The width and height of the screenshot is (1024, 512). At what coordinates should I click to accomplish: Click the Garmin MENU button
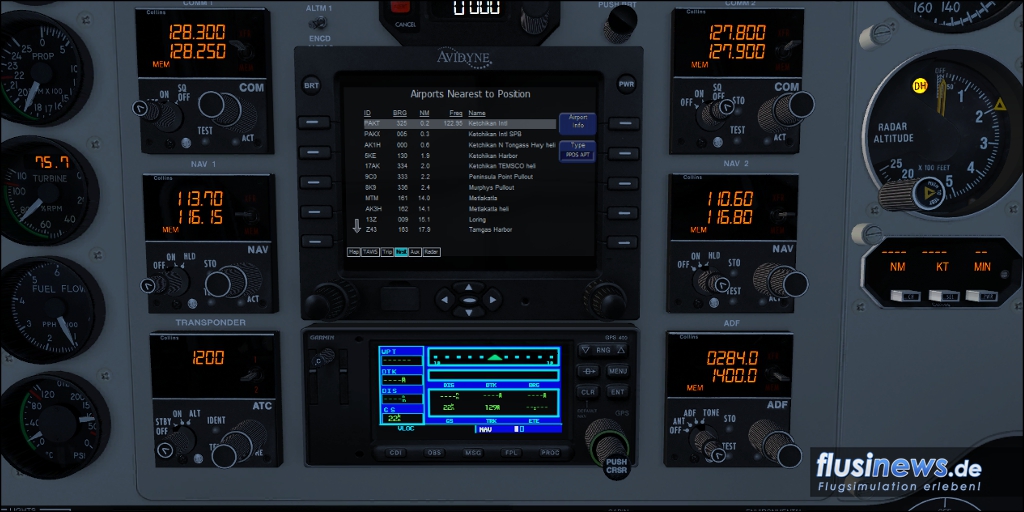click(x=617, y=371)
